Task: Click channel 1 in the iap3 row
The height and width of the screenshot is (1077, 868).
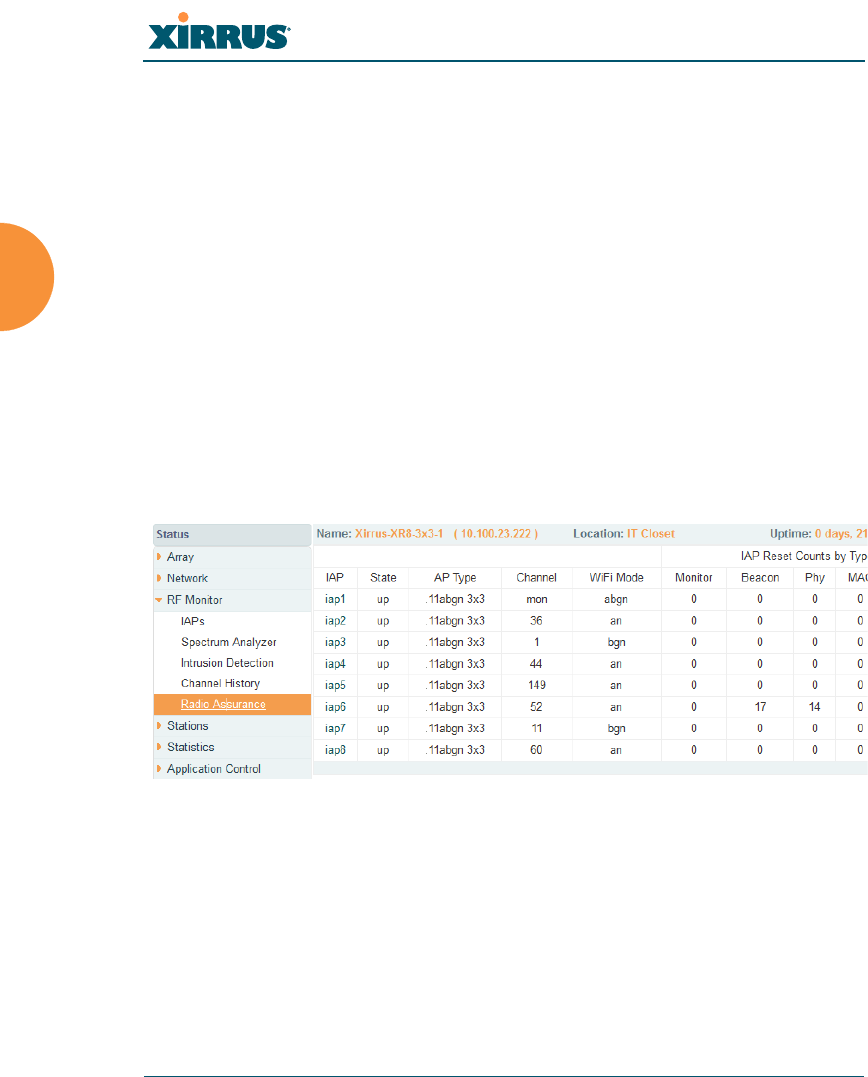Action: click(x=536, y=642)
